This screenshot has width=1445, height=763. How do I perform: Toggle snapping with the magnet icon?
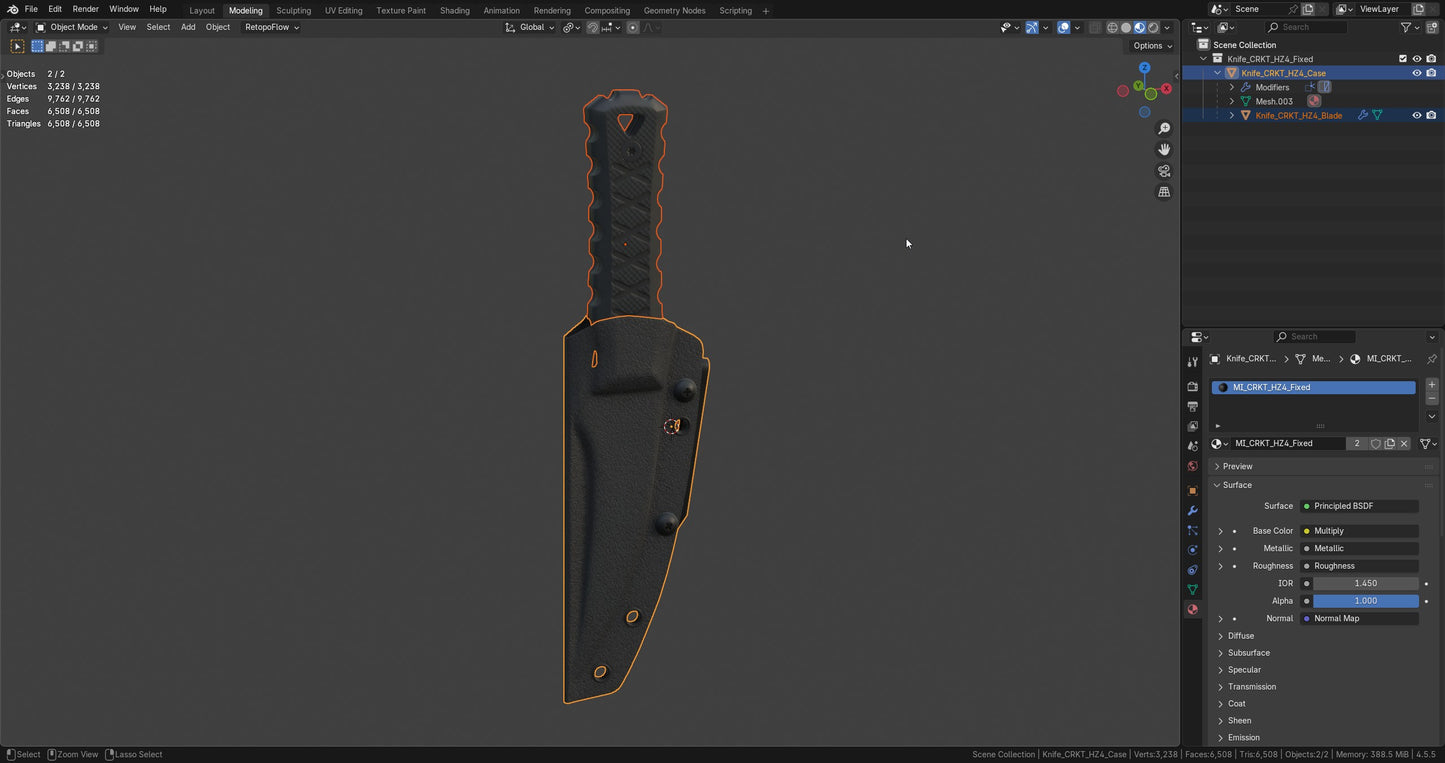coord(592,27)
